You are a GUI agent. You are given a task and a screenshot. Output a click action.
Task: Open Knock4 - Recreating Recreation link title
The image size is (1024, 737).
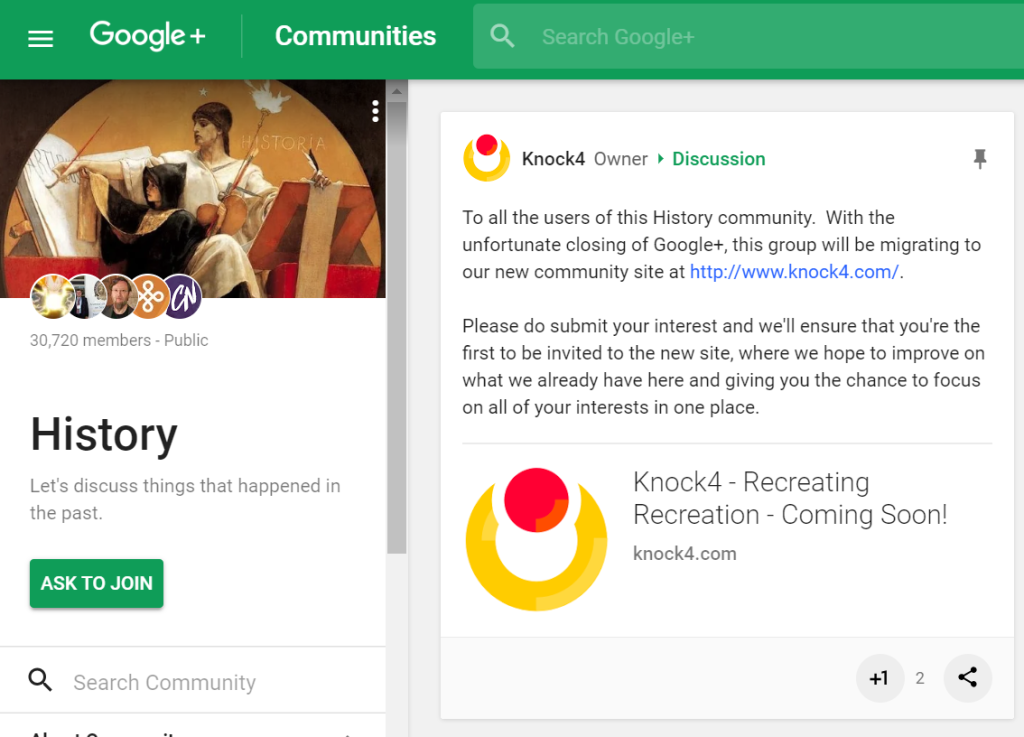(x=790, y=498)
